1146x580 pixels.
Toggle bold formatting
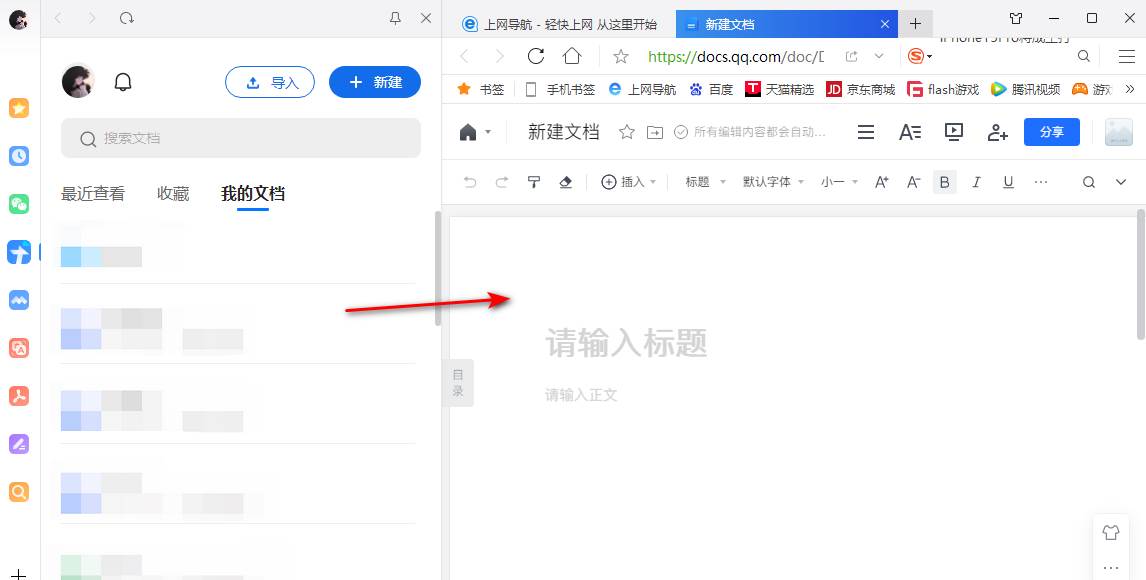945,182
